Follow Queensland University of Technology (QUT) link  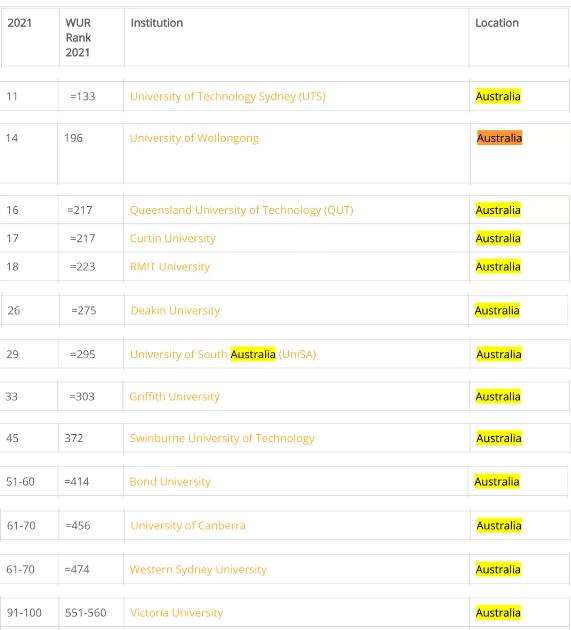point(241,210)
